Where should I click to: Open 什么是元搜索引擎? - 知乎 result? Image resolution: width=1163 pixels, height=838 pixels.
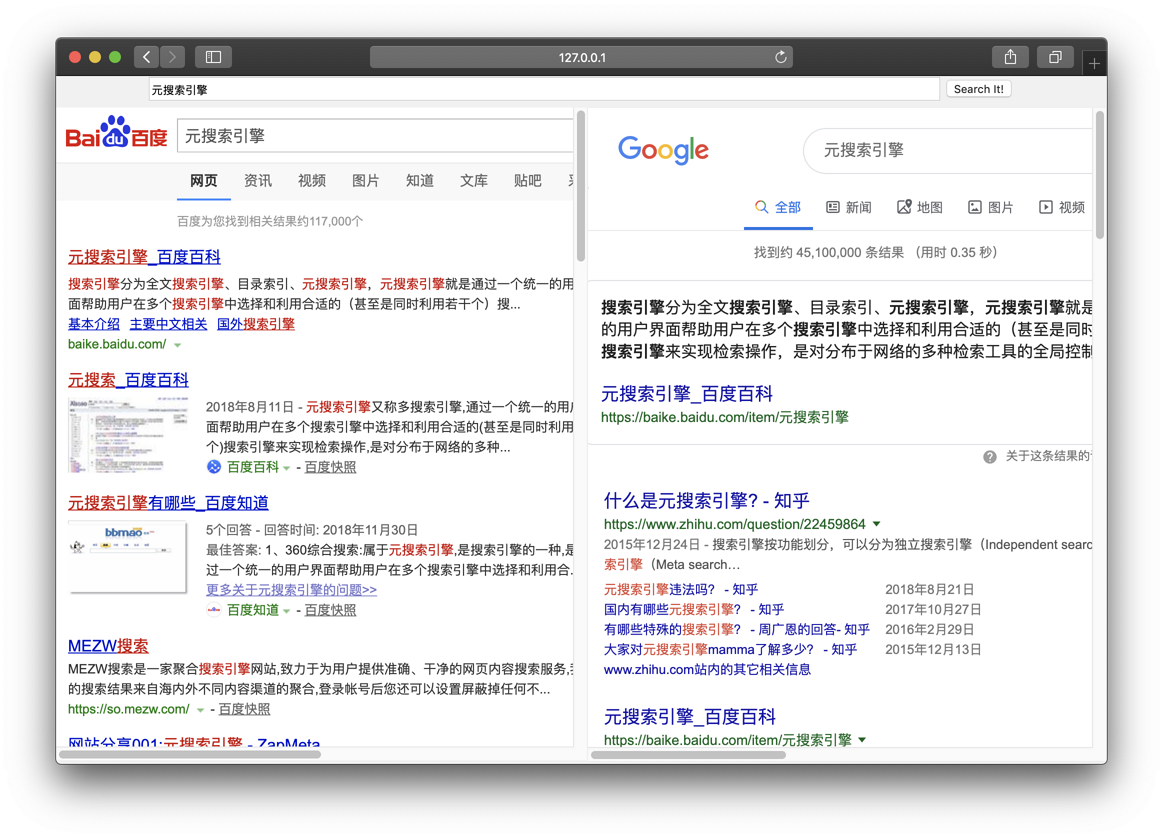[706, 501]
